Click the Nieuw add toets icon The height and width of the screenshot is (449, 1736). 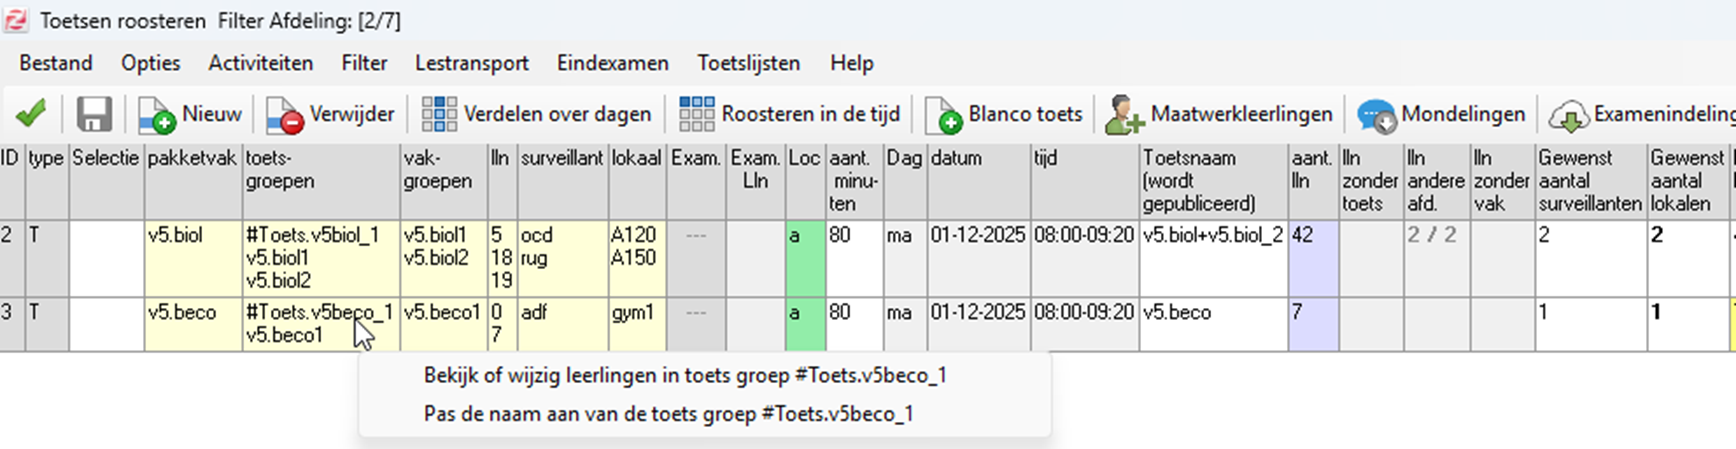pyautogui.click(x=157, y=116)
